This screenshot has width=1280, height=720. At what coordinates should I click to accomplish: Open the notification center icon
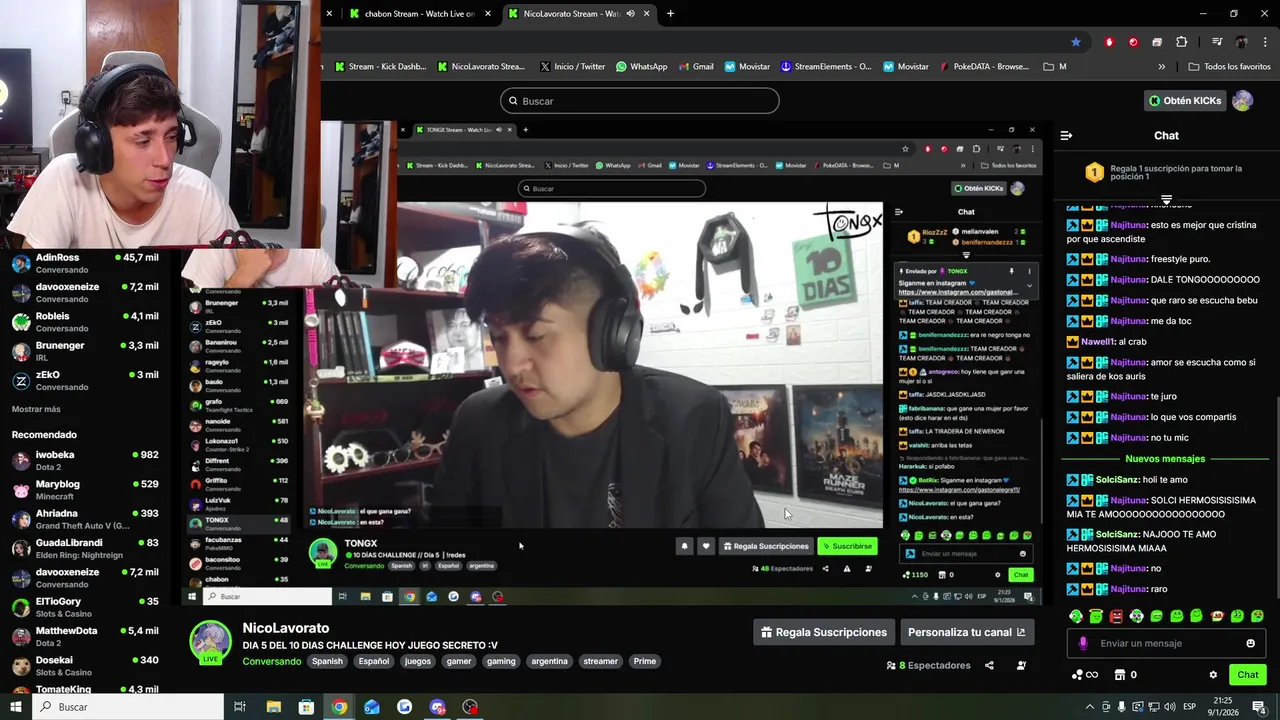coord(1259,707)
